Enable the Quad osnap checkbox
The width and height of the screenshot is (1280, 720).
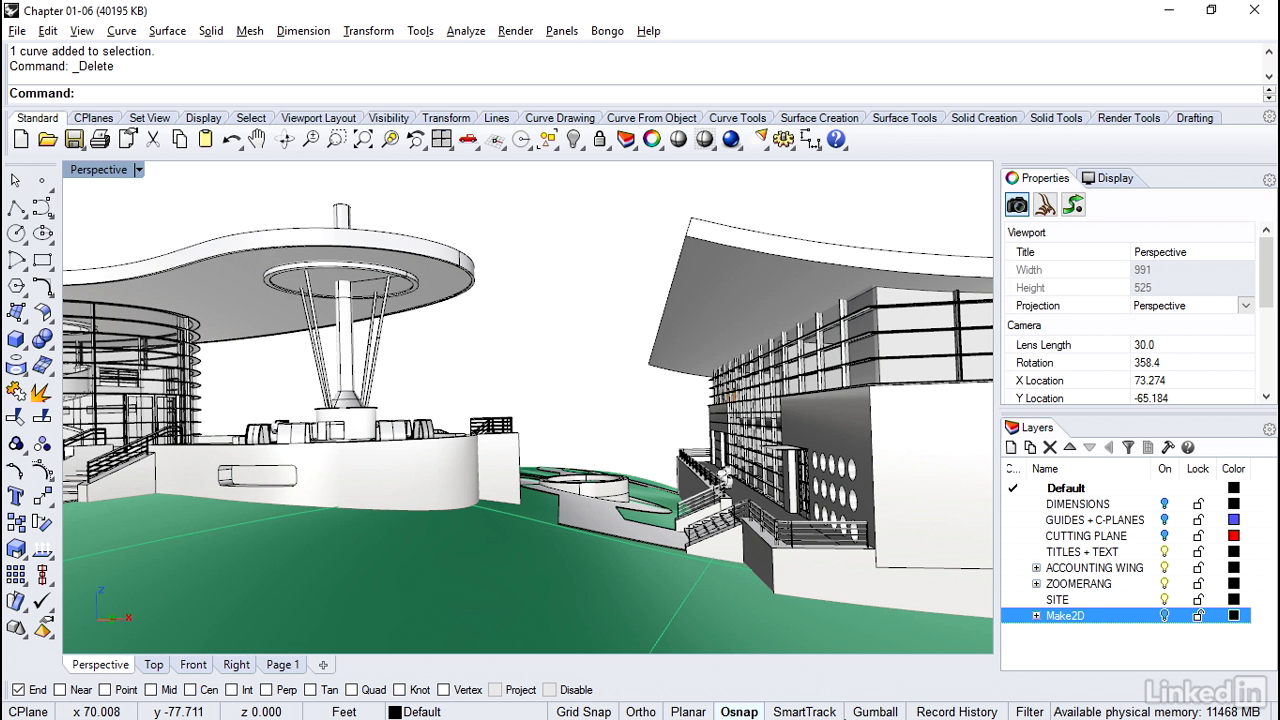351,690
